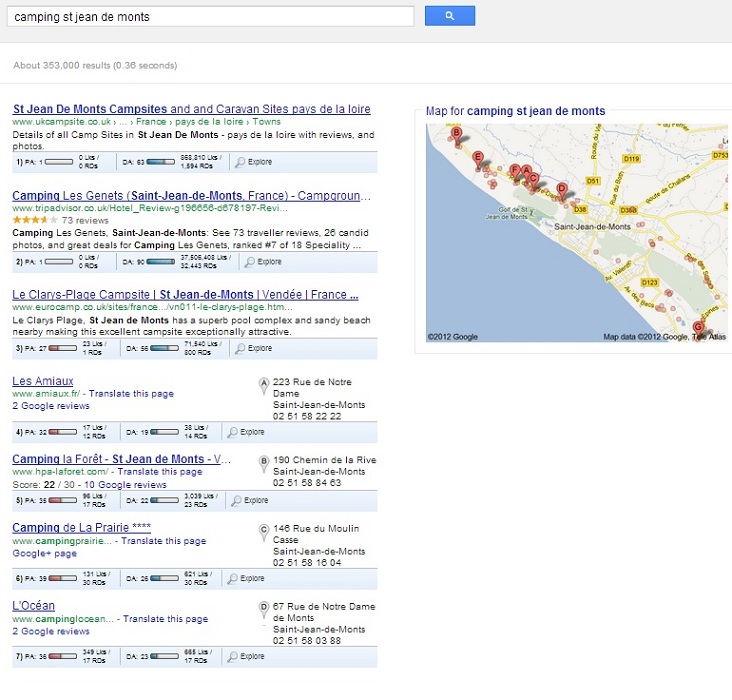
Task: Open 10 Google reviews for Camping la Forêt
Action: point(125,485)
